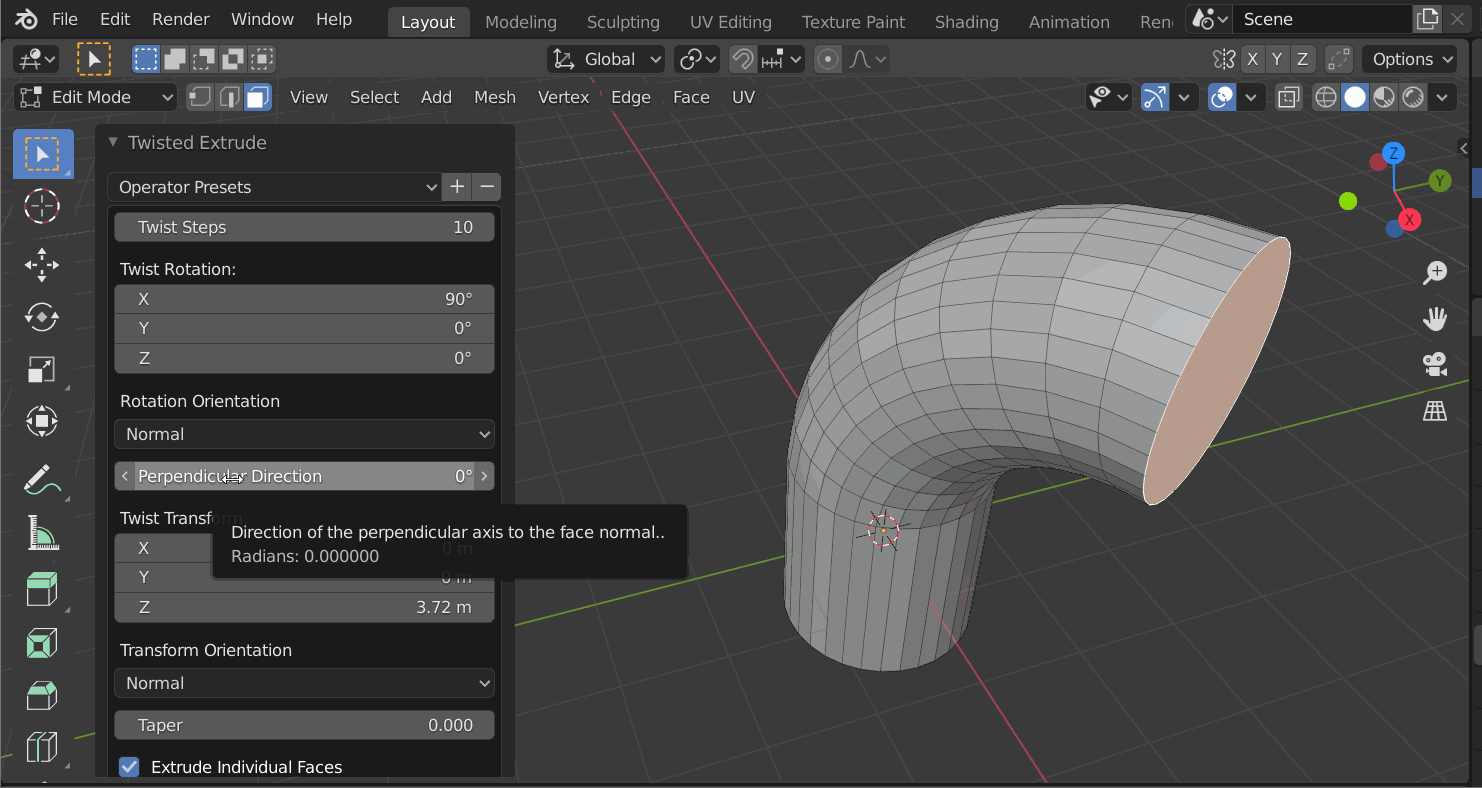Pick the Inset Faces tool
Viewport: 1482px width, 788px height.
click(42, 643)
